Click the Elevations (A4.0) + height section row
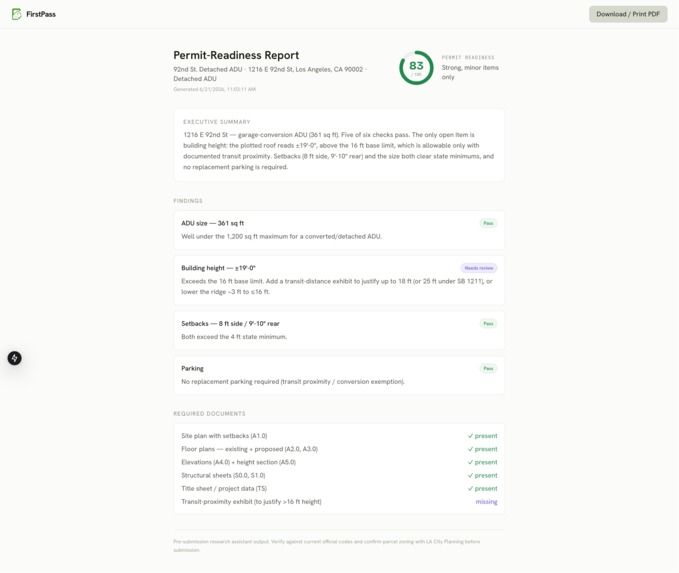The width and height of the screenshot is (679, 573). pyautogui.click(x=339, y=462)
